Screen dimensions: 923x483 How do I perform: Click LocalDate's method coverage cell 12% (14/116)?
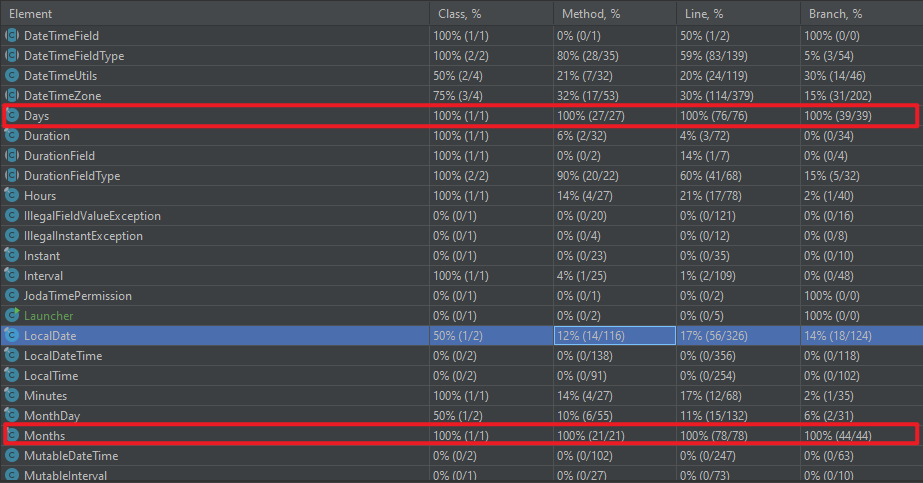[x=614, y=335]
